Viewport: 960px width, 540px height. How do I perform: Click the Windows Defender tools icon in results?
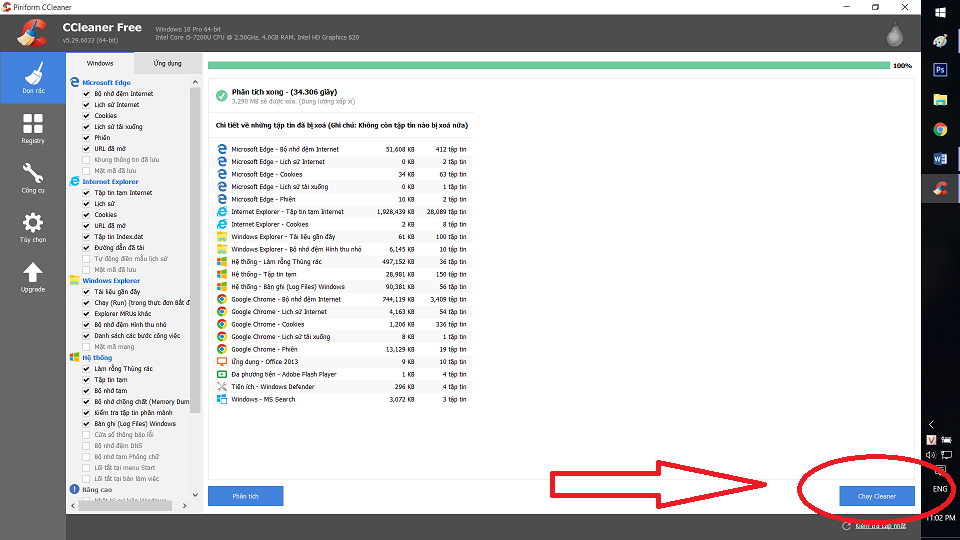coord(222,386)
